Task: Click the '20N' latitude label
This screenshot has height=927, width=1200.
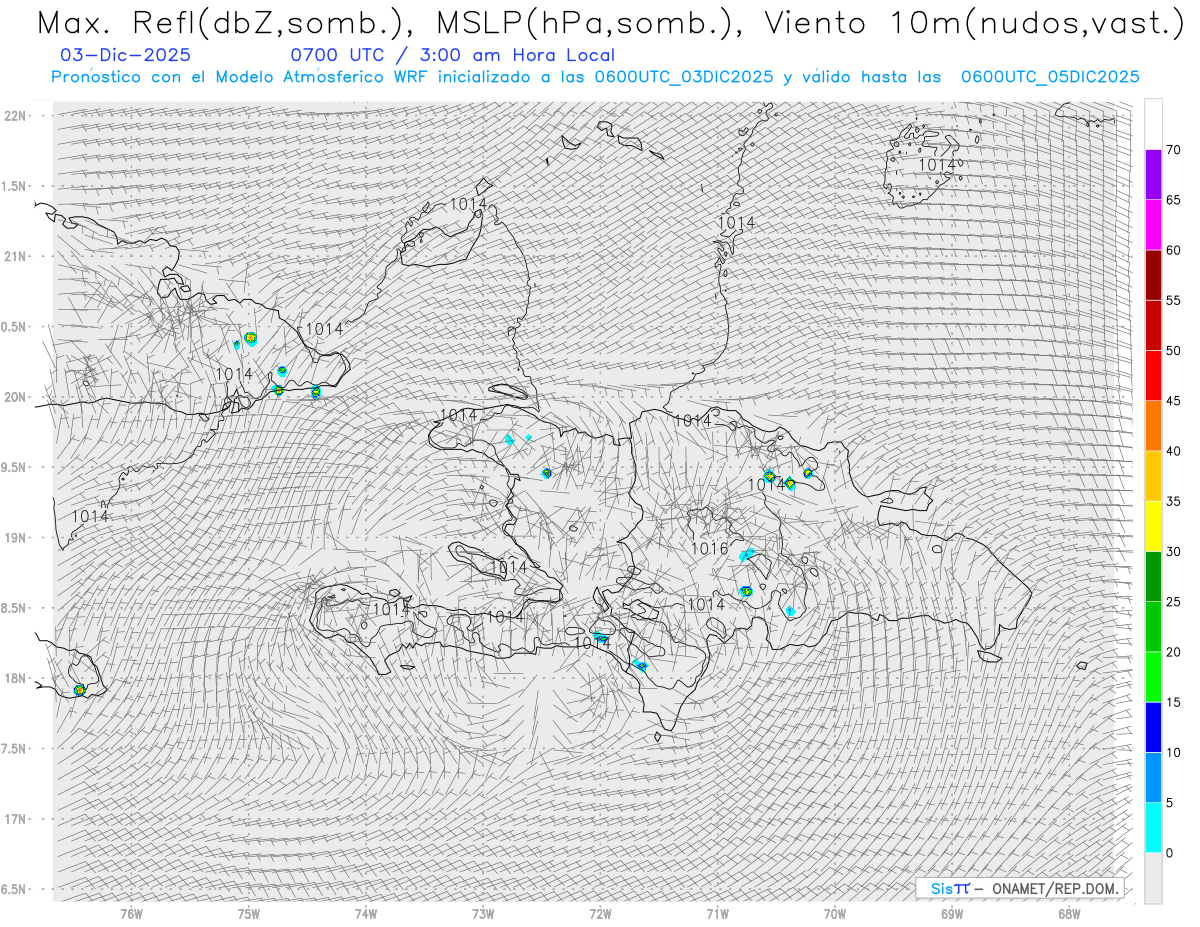Action: tap(14, 397)
